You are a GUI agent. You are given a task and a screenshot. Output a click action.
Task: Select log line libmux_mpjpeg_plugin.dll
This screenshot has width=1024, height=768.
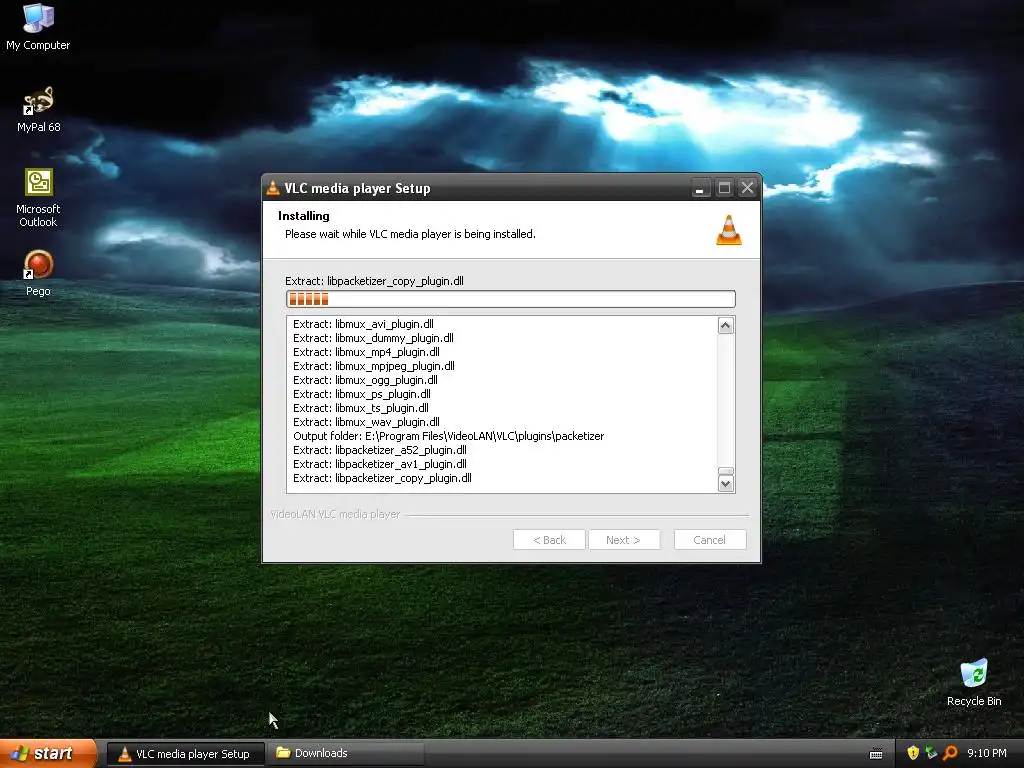(x=374, y=366)
